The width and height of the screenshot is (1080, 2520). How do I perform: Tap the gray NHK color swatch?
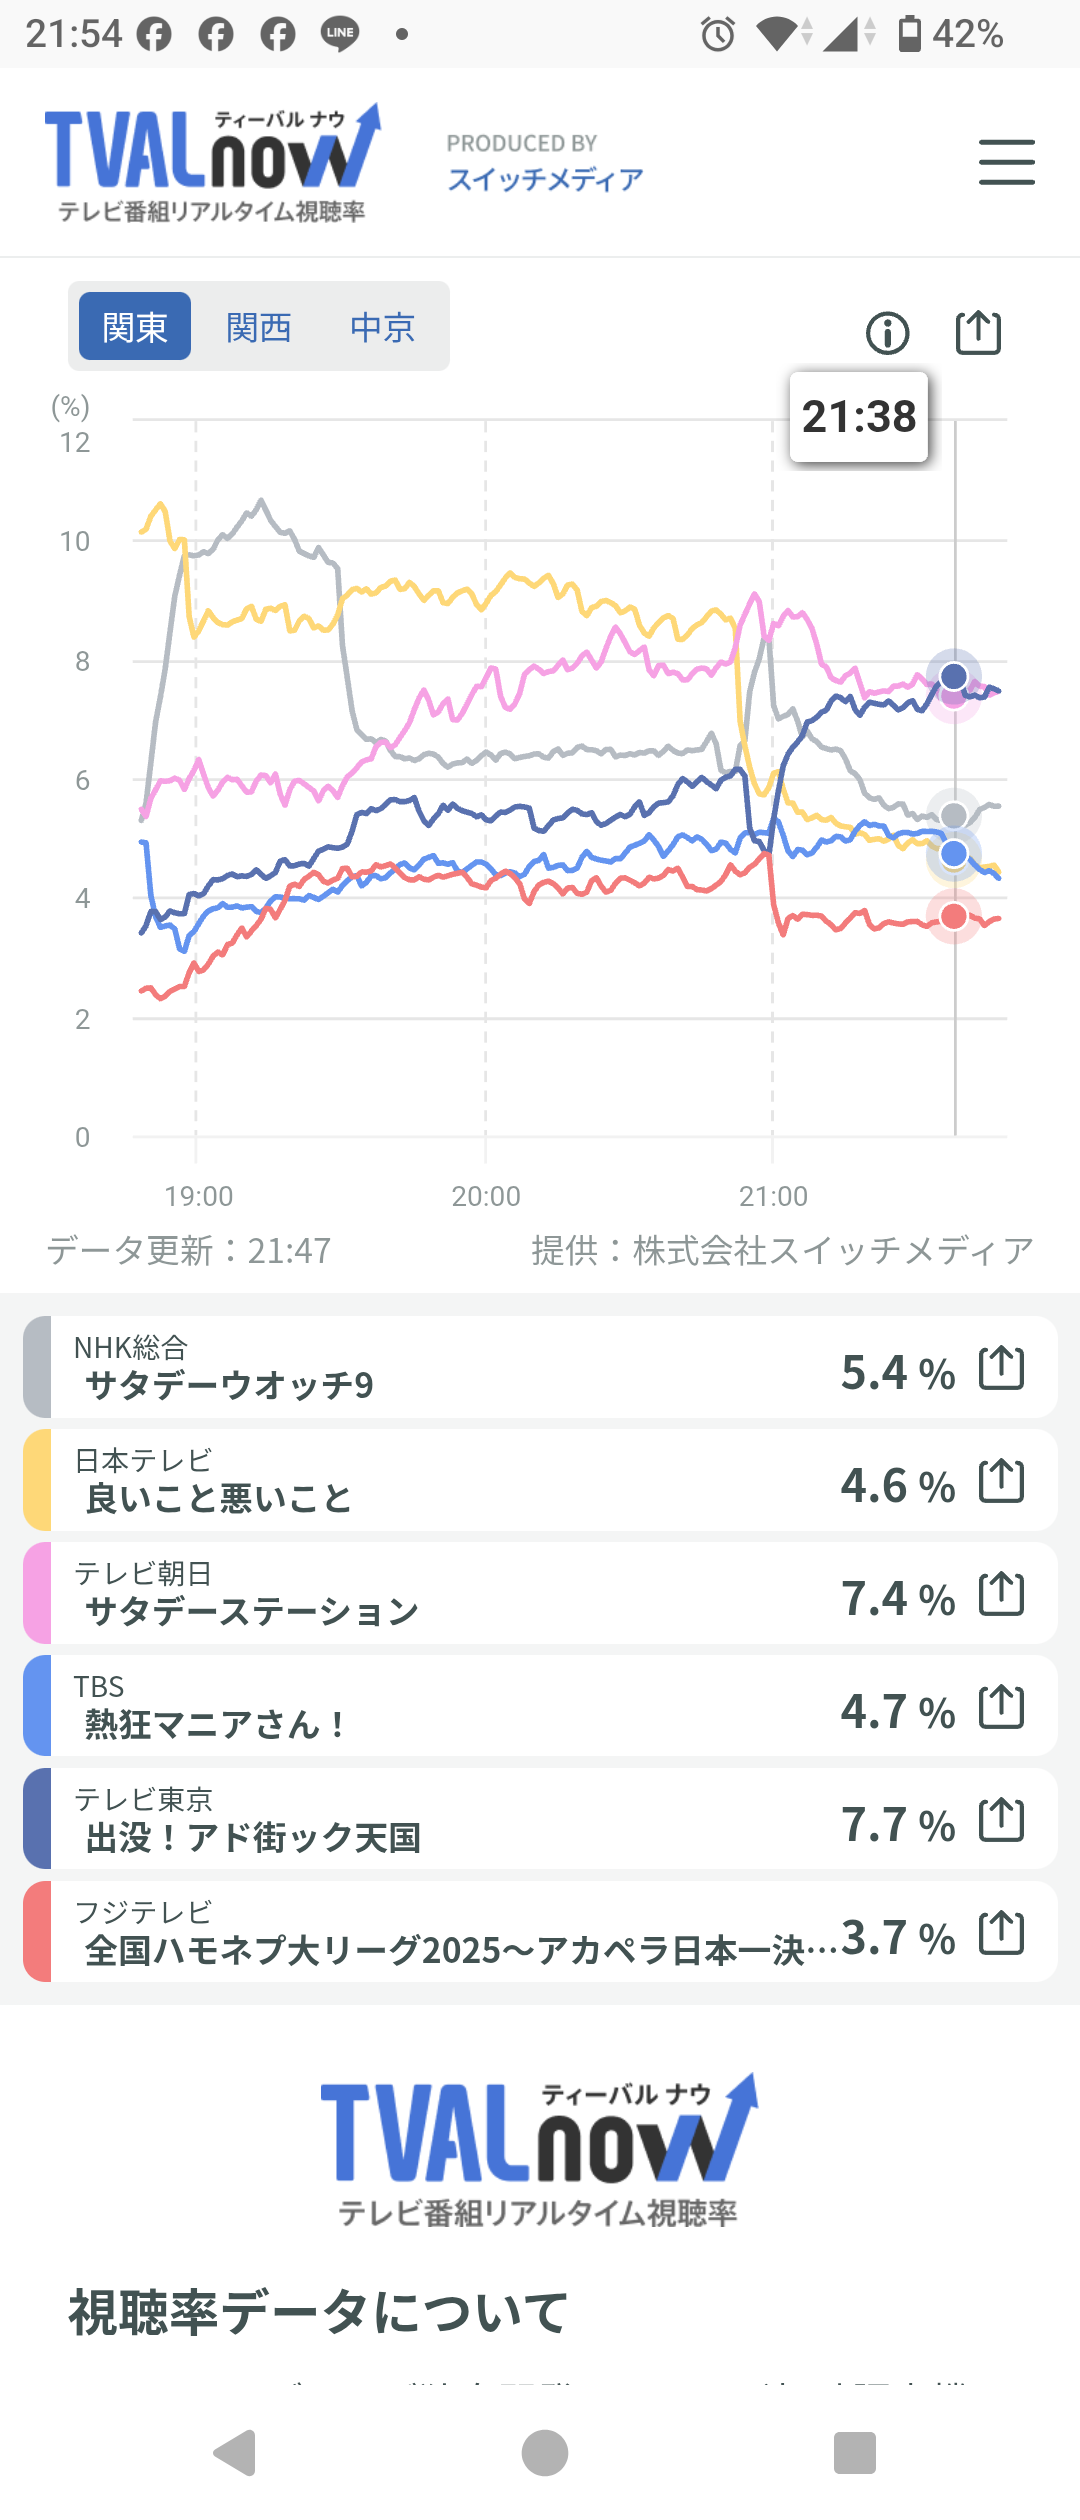point(37,1367)
